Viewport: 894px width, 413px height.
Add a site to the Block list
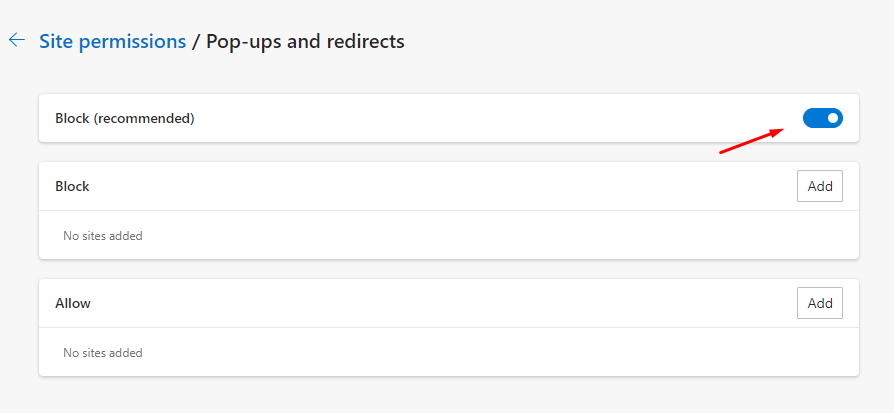(x=819, y=187)
